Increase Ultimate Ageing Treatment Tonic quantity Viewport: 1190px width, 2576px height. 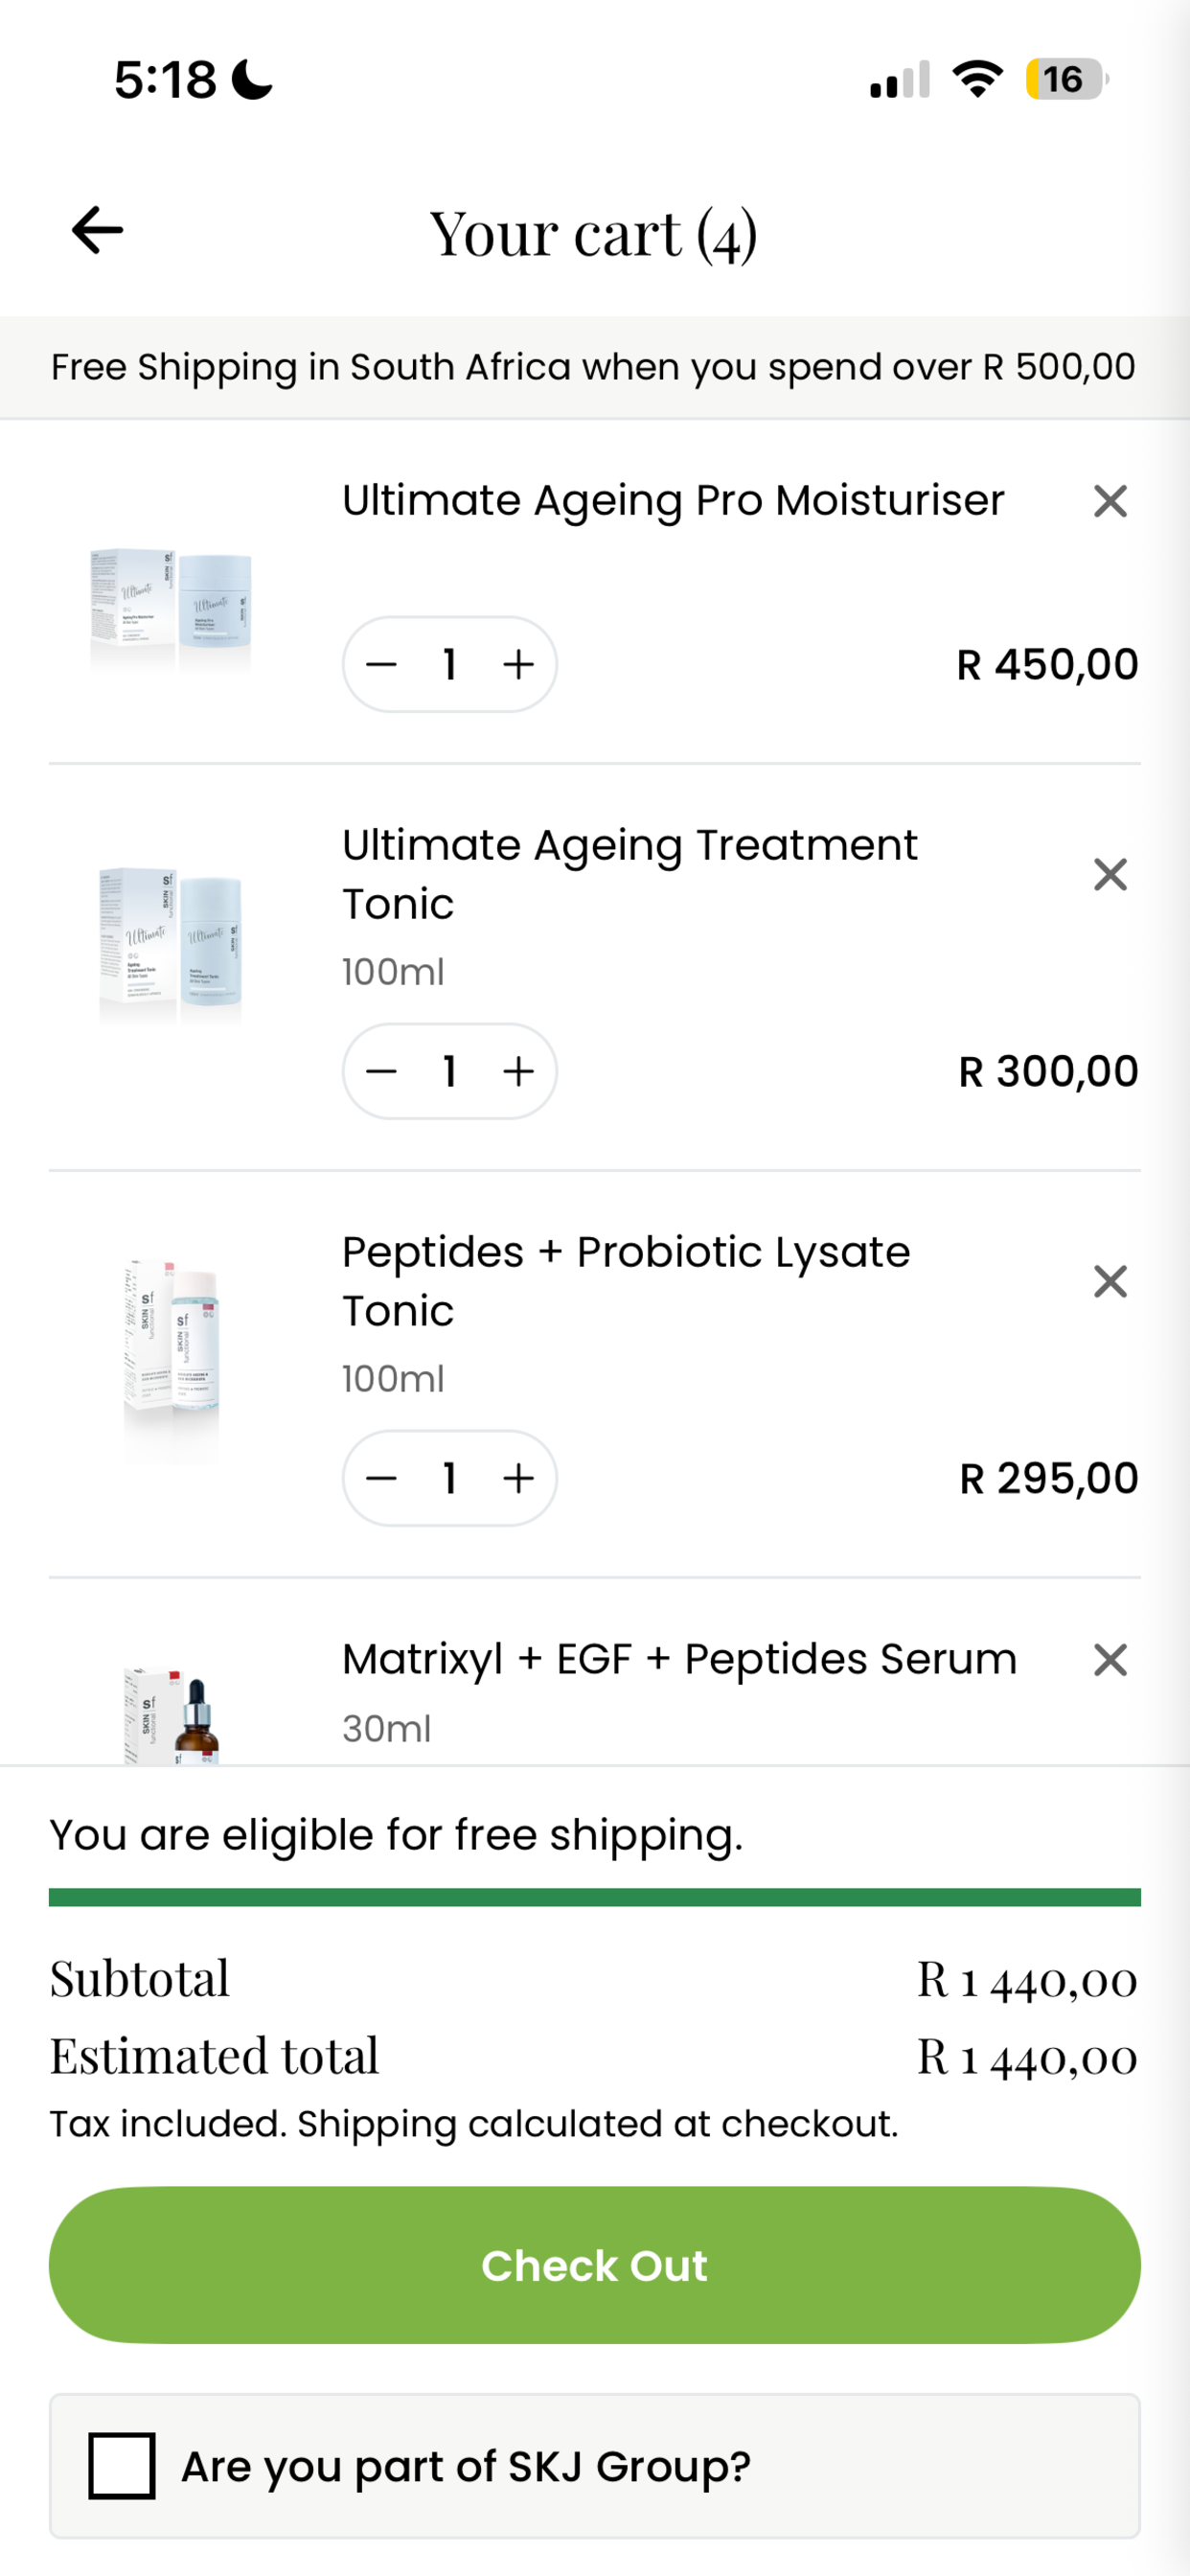(518, 1071)
